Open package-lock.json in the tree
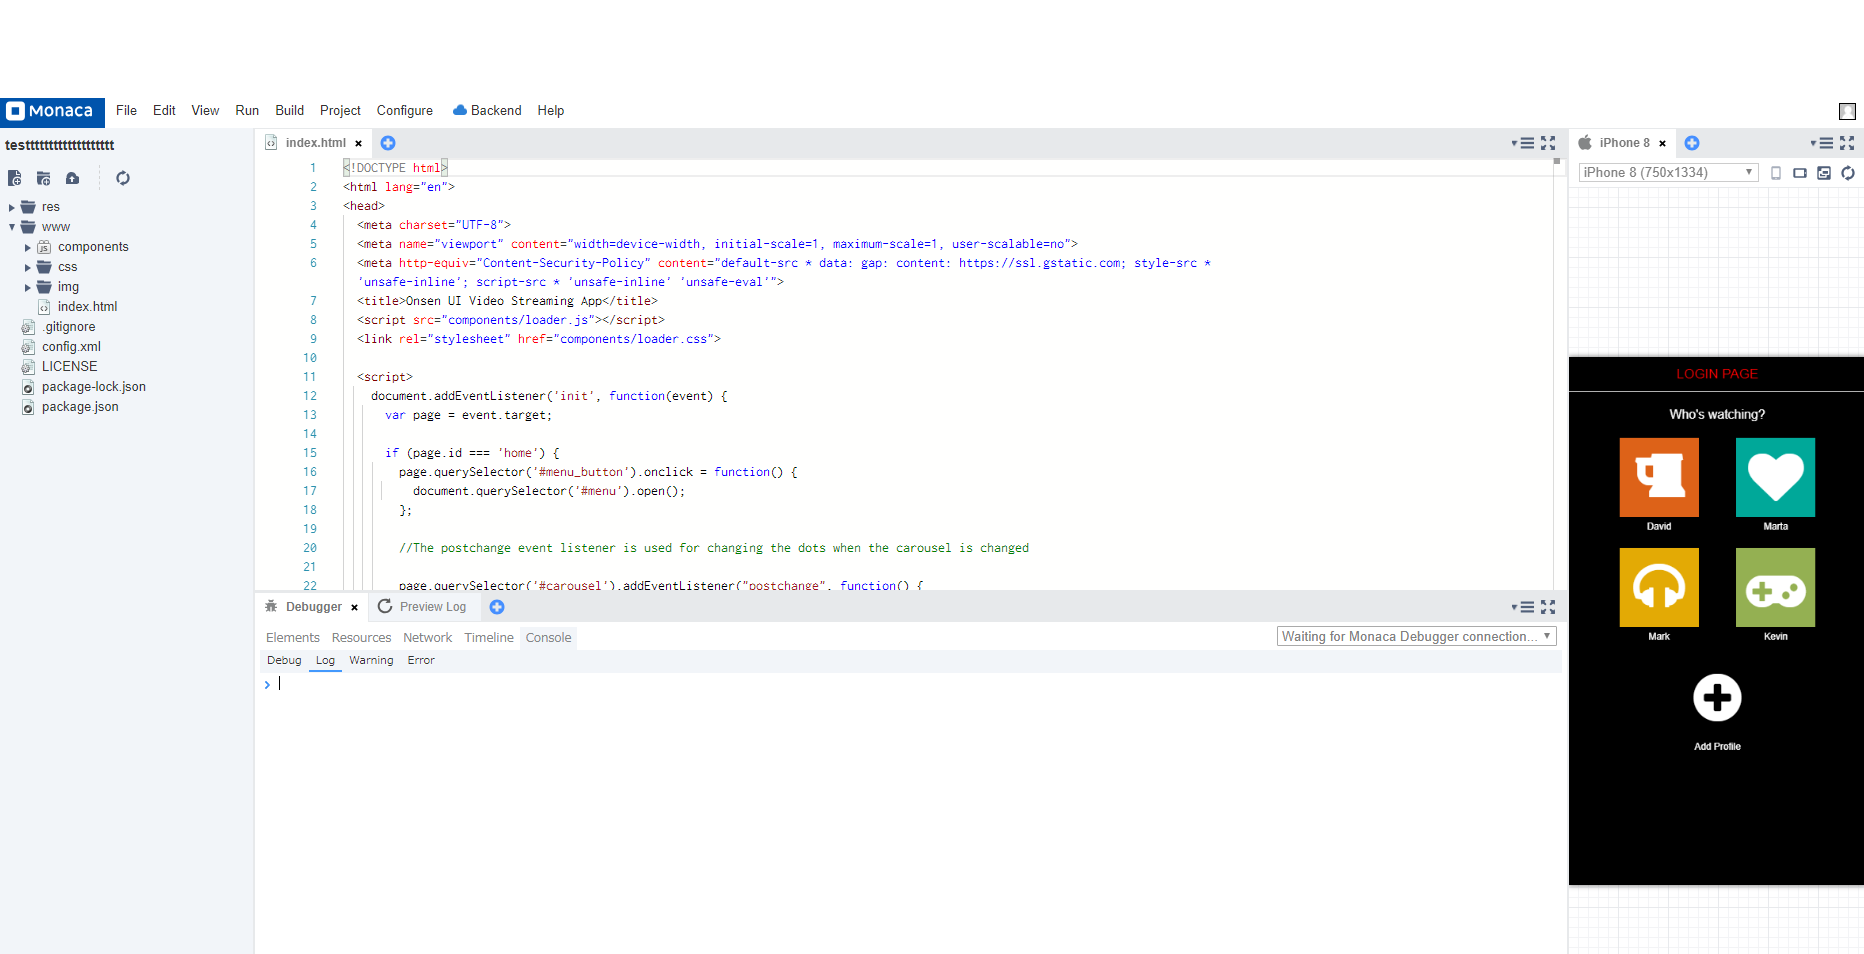 click(x=94, y=387)
